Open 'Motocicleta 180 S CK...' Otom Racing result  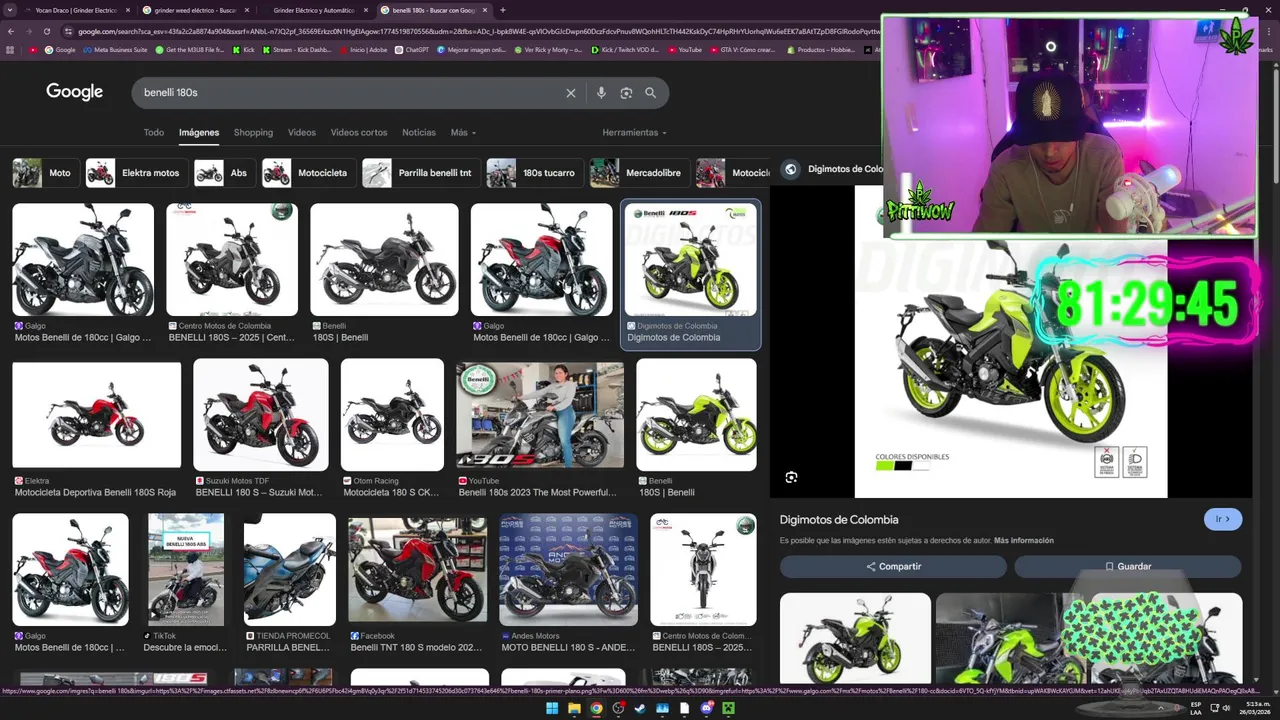(392, 428)
